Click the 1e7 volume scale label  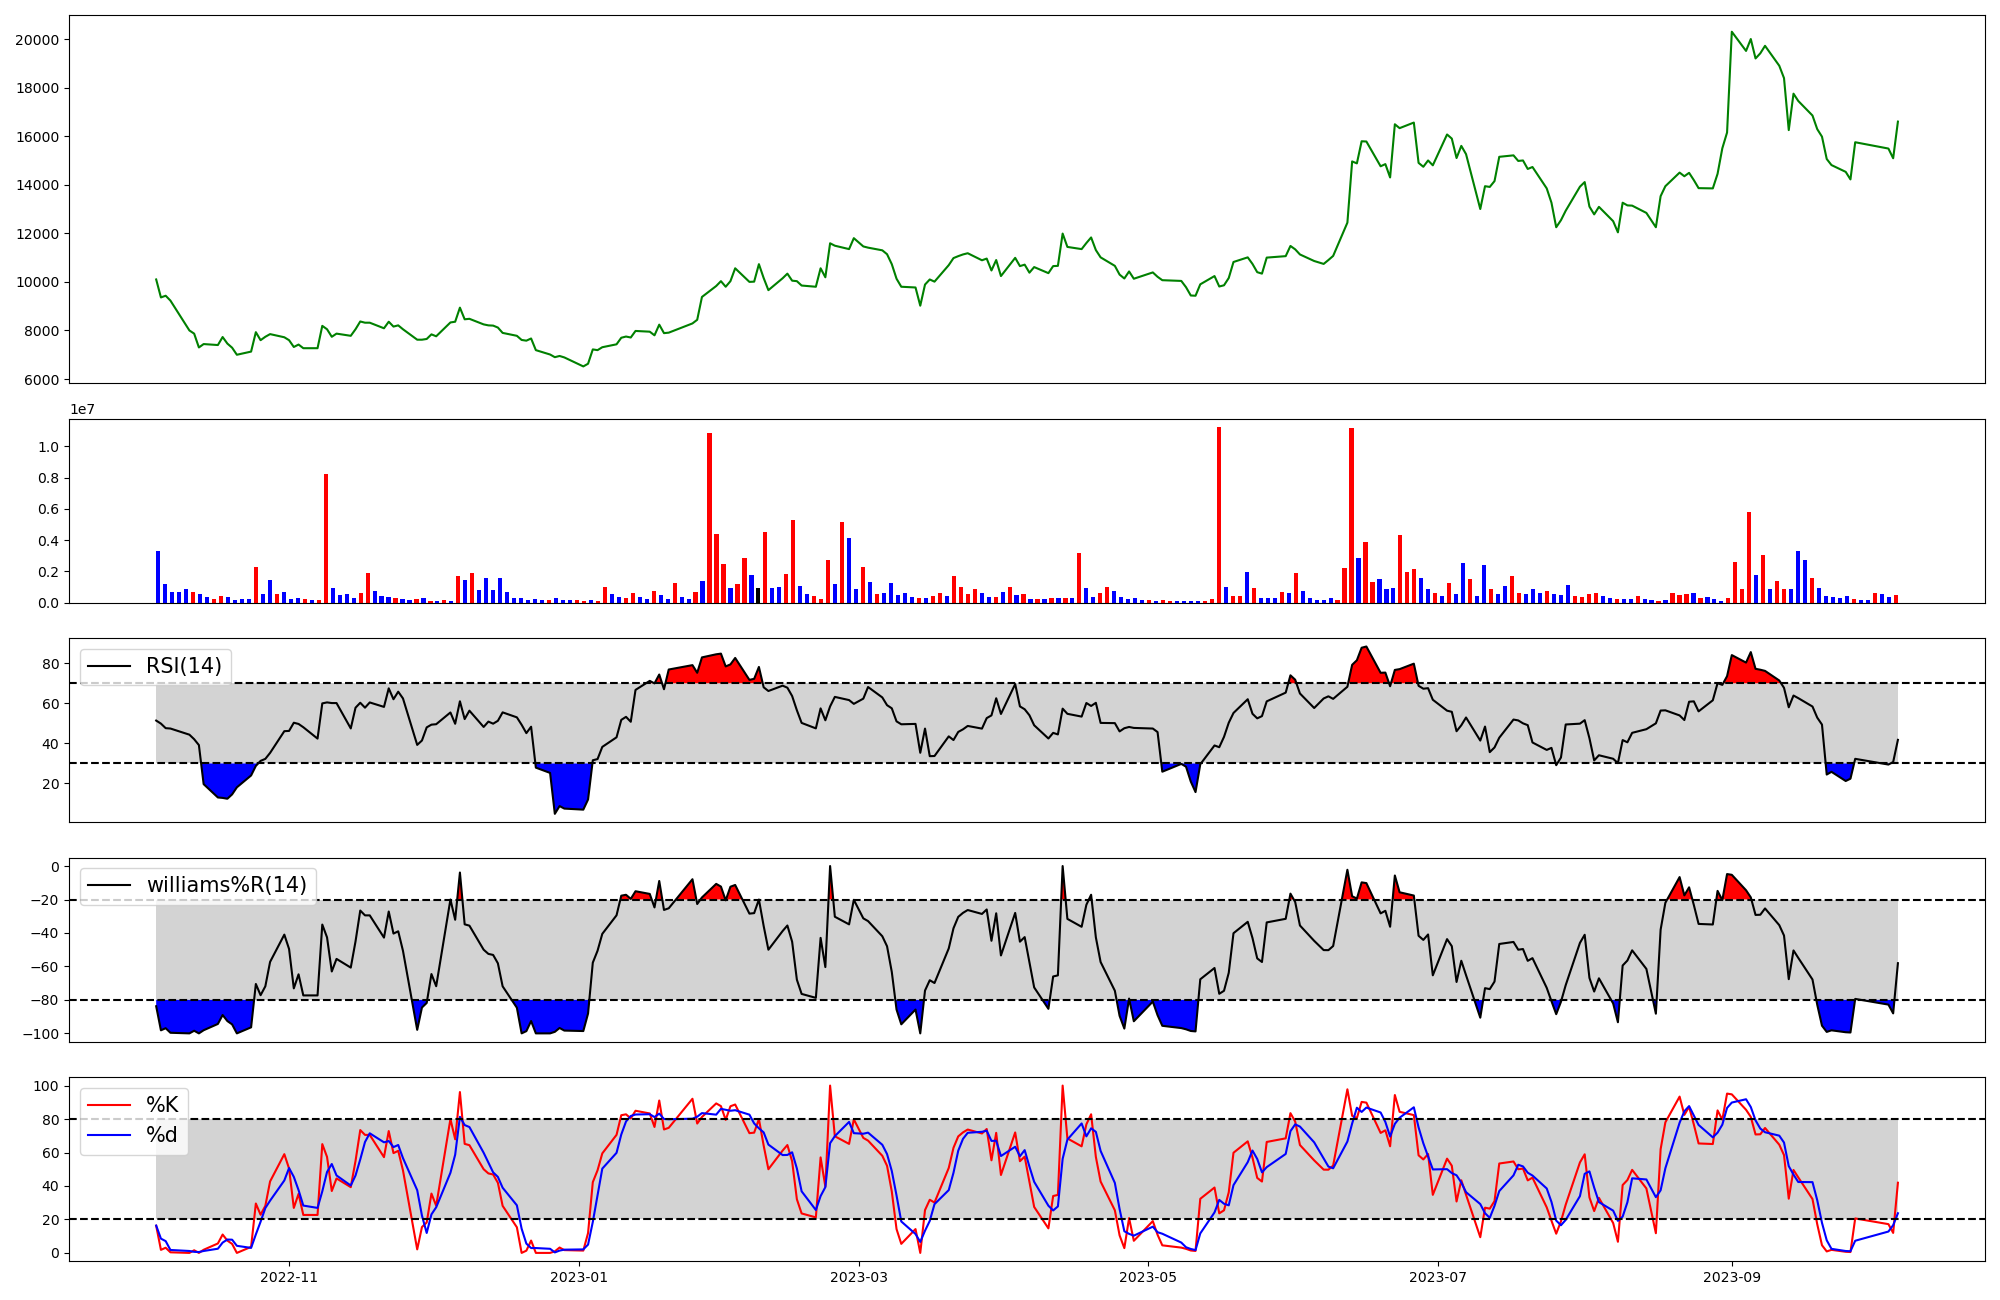pyautogui.click(x=82, y=410)
